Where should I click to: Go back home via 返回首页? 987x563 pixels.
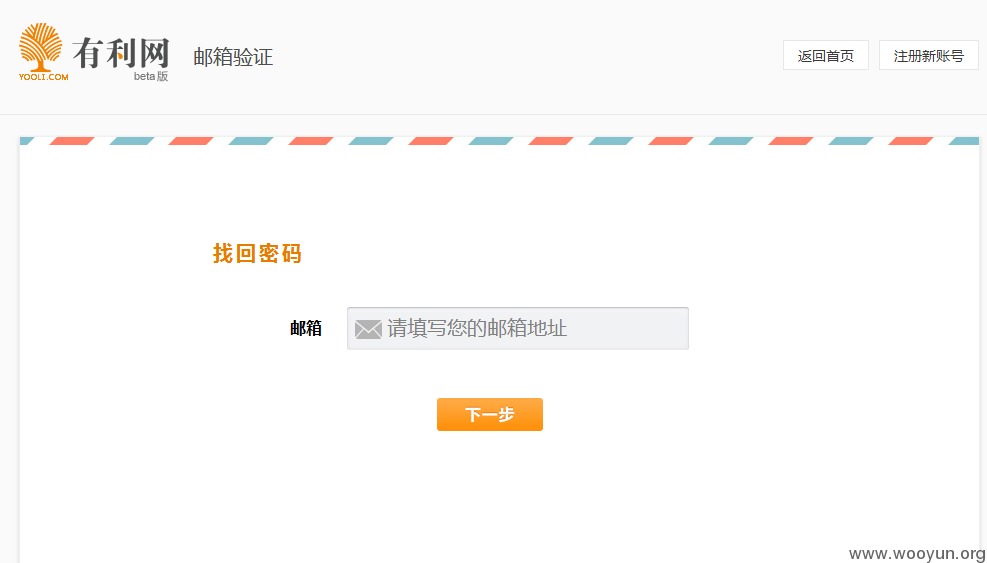click(826, 55)
